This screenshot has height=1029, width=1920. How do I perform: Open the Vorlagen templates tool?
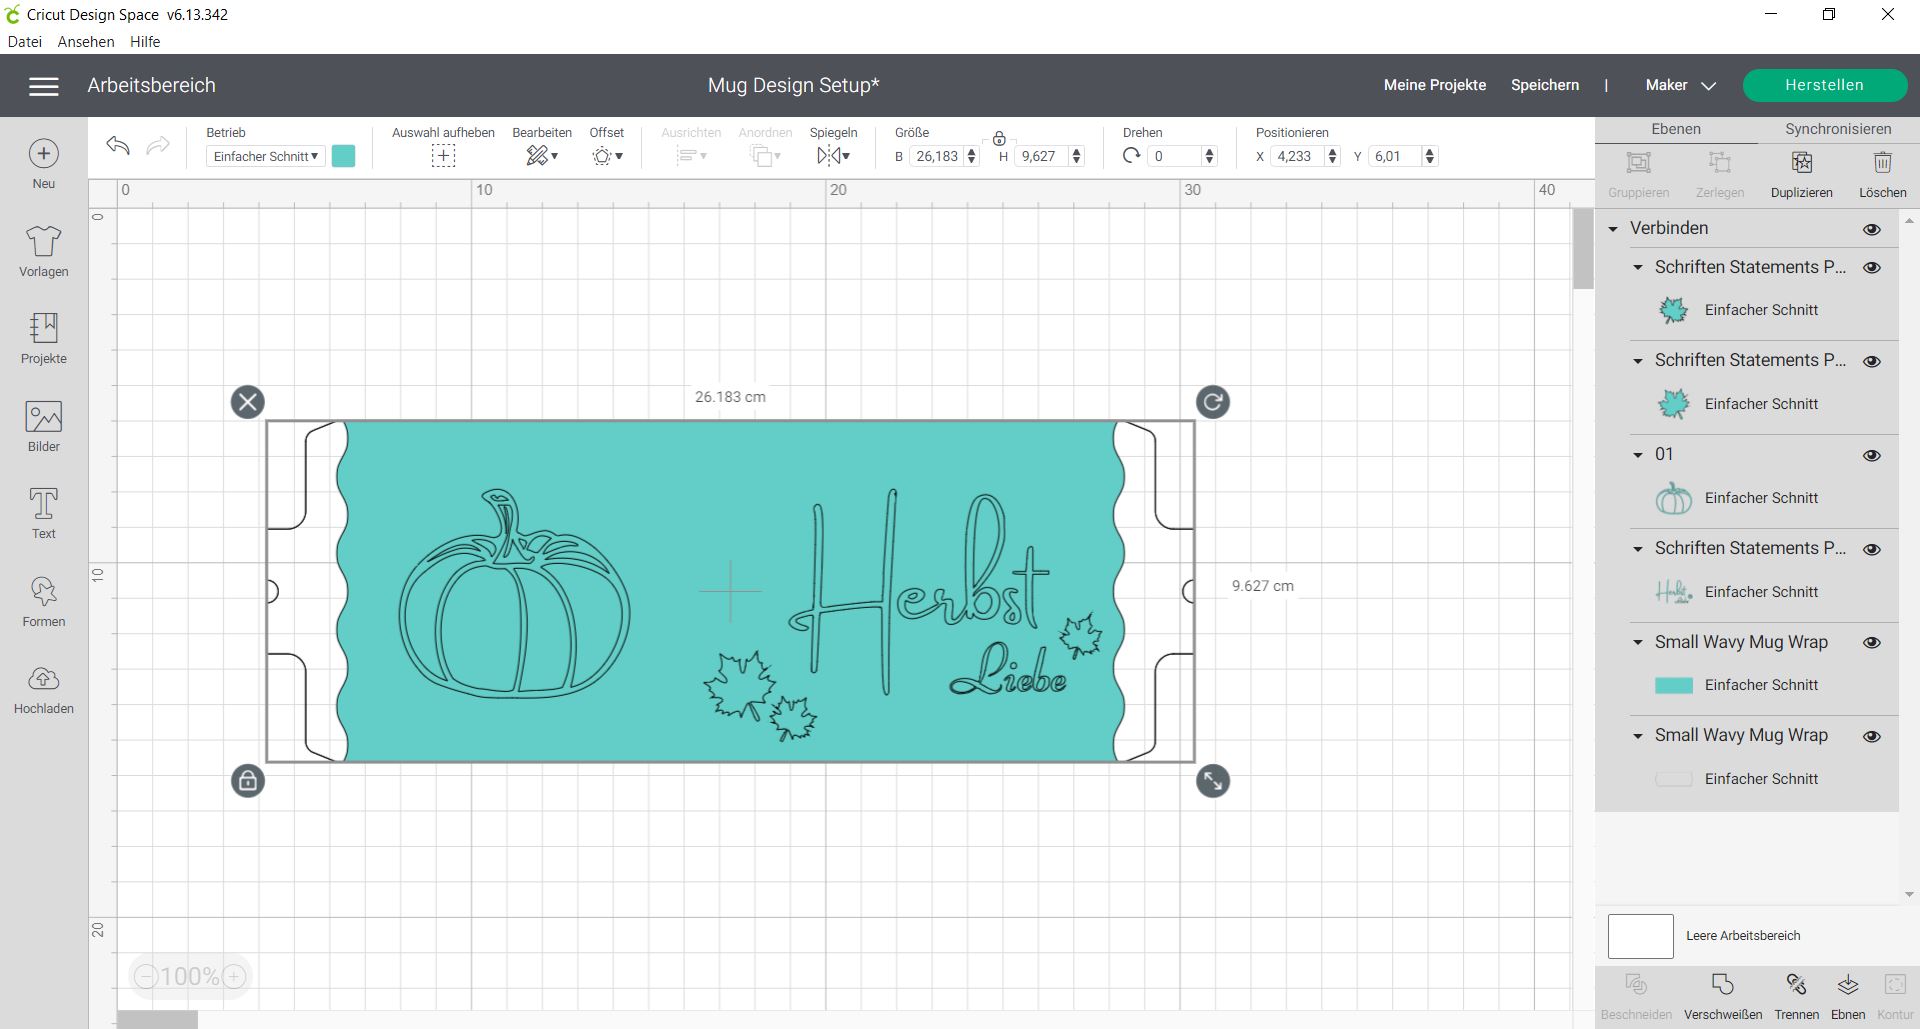[x=43, y=251]
